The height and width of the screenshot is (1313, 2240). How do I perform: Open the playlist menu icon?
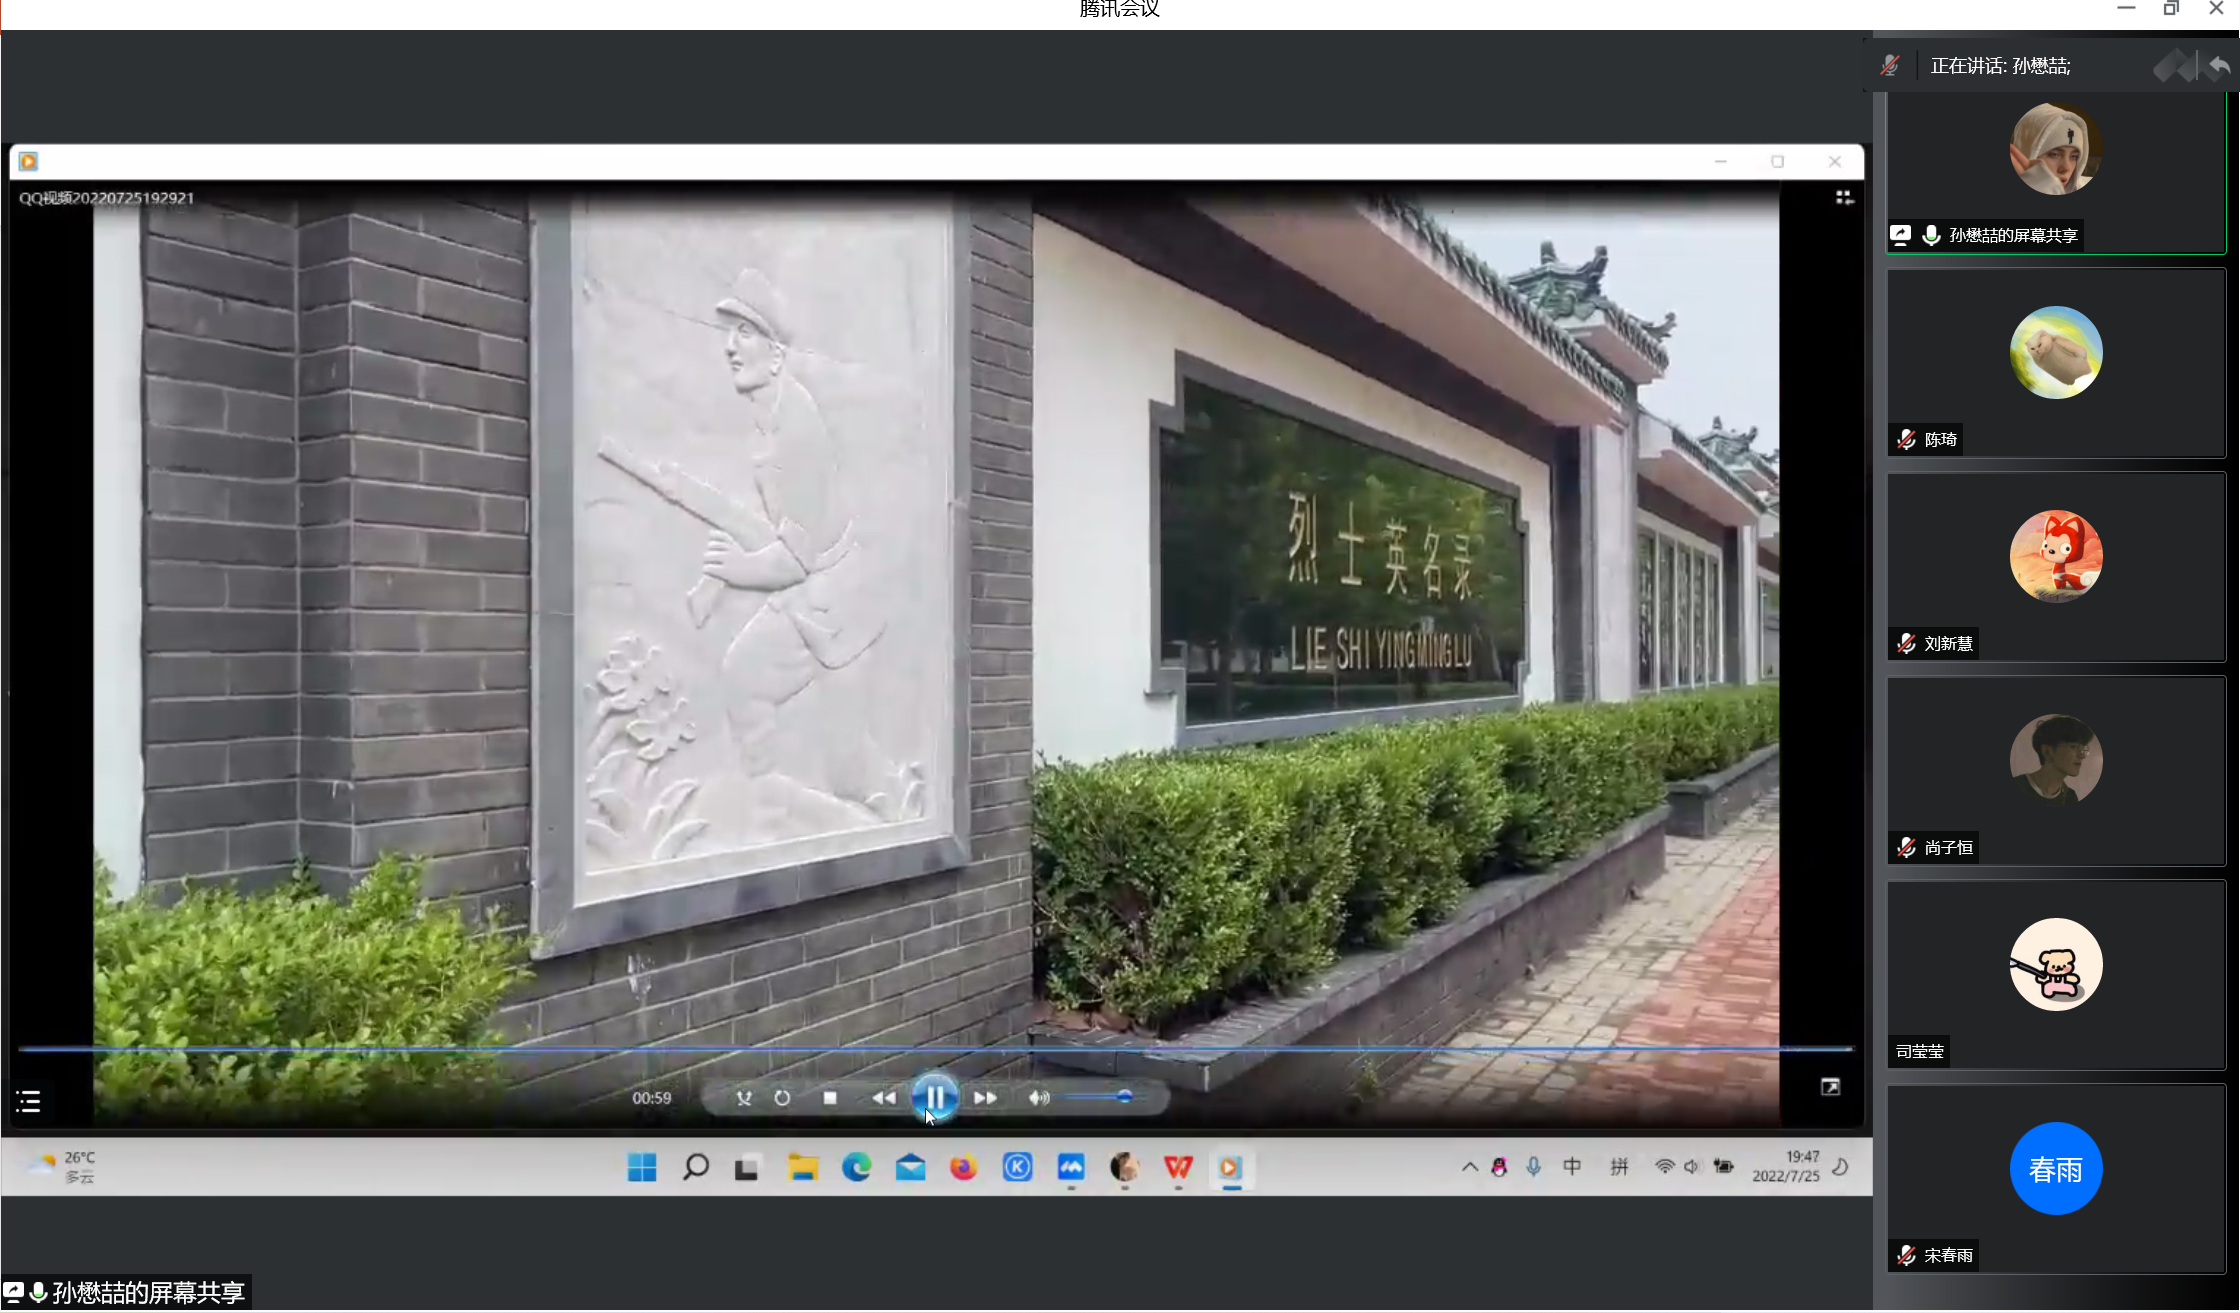tap(28, 1102)
